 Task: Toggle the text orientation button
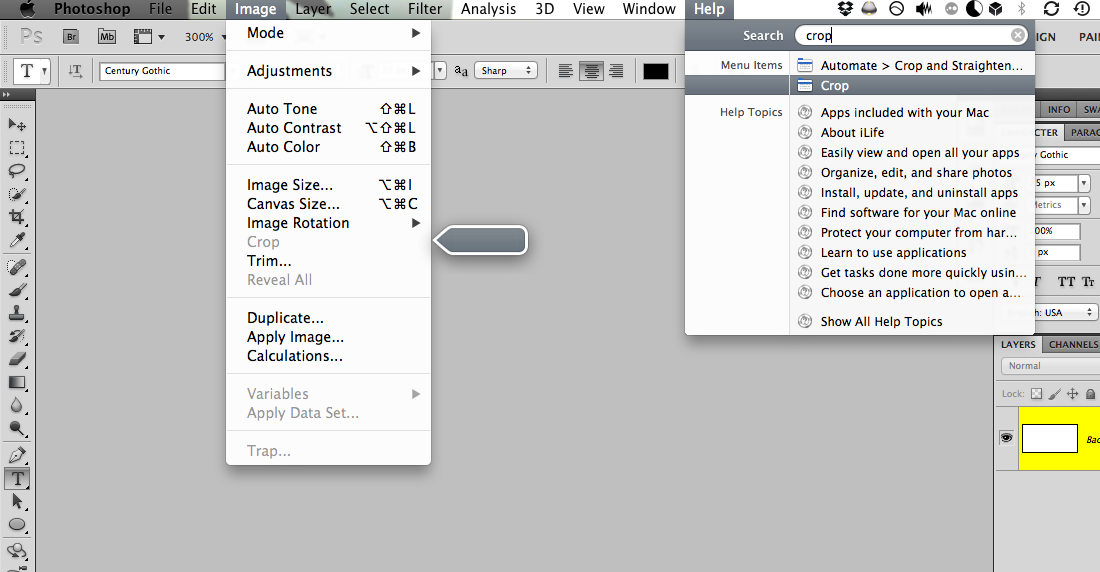pos(75,70)
